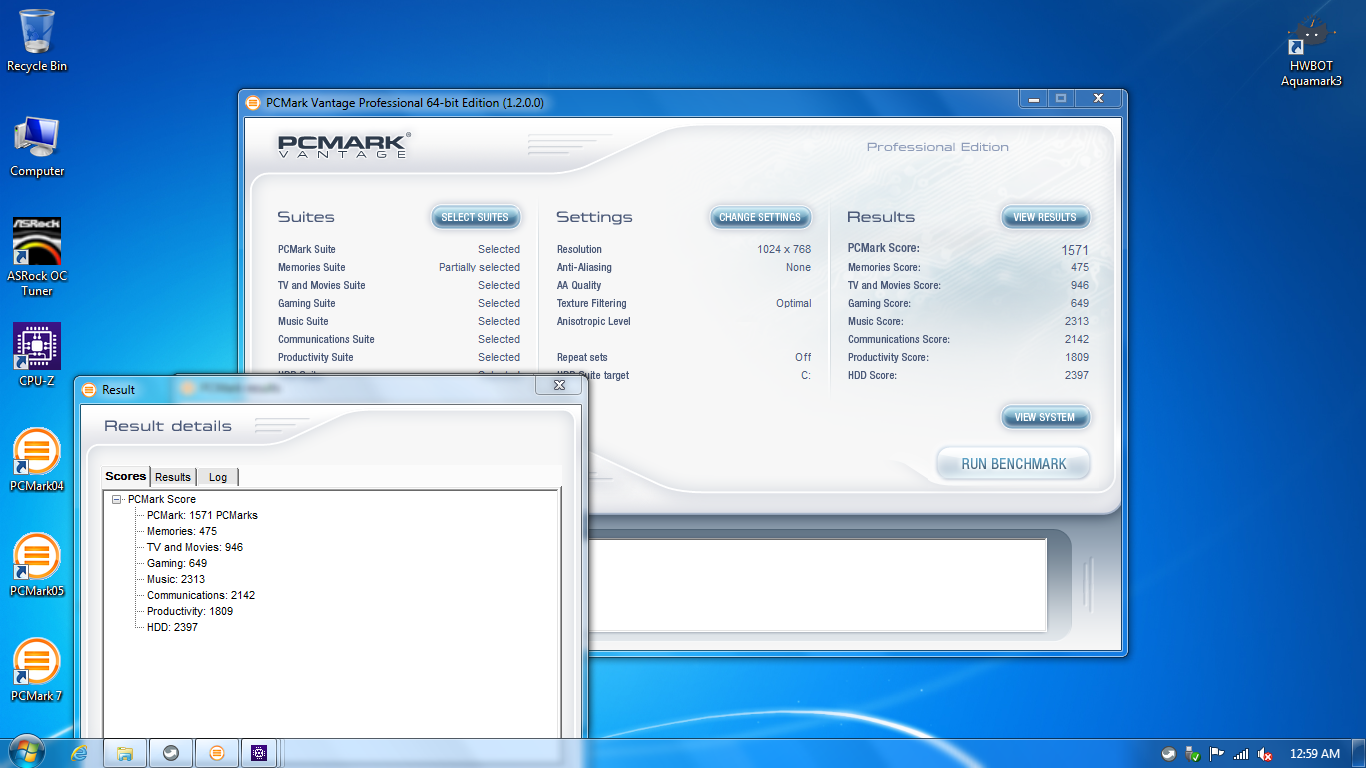This screenshot has width=1366, height=768.
Task: Open the Action Center flag tray icon
Action: tap(1217, 754)
